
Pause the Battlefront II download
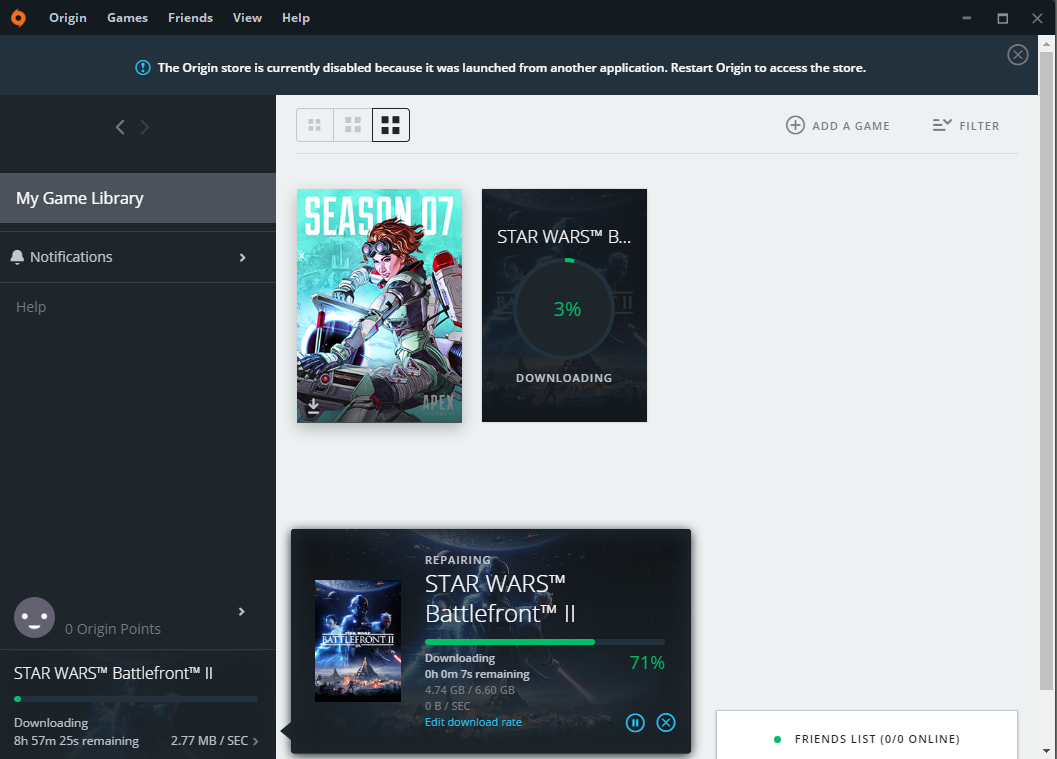635,723
